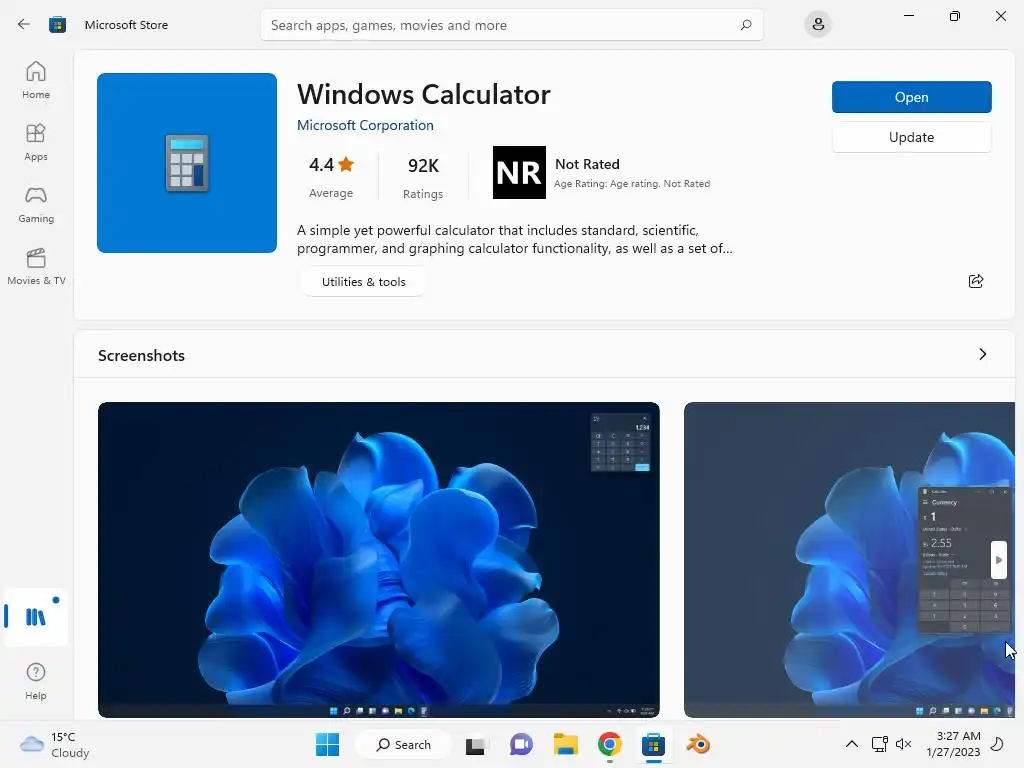Click the focus assist moon icon
This screenshot has height=768, width=1024.
coord(997,744)
